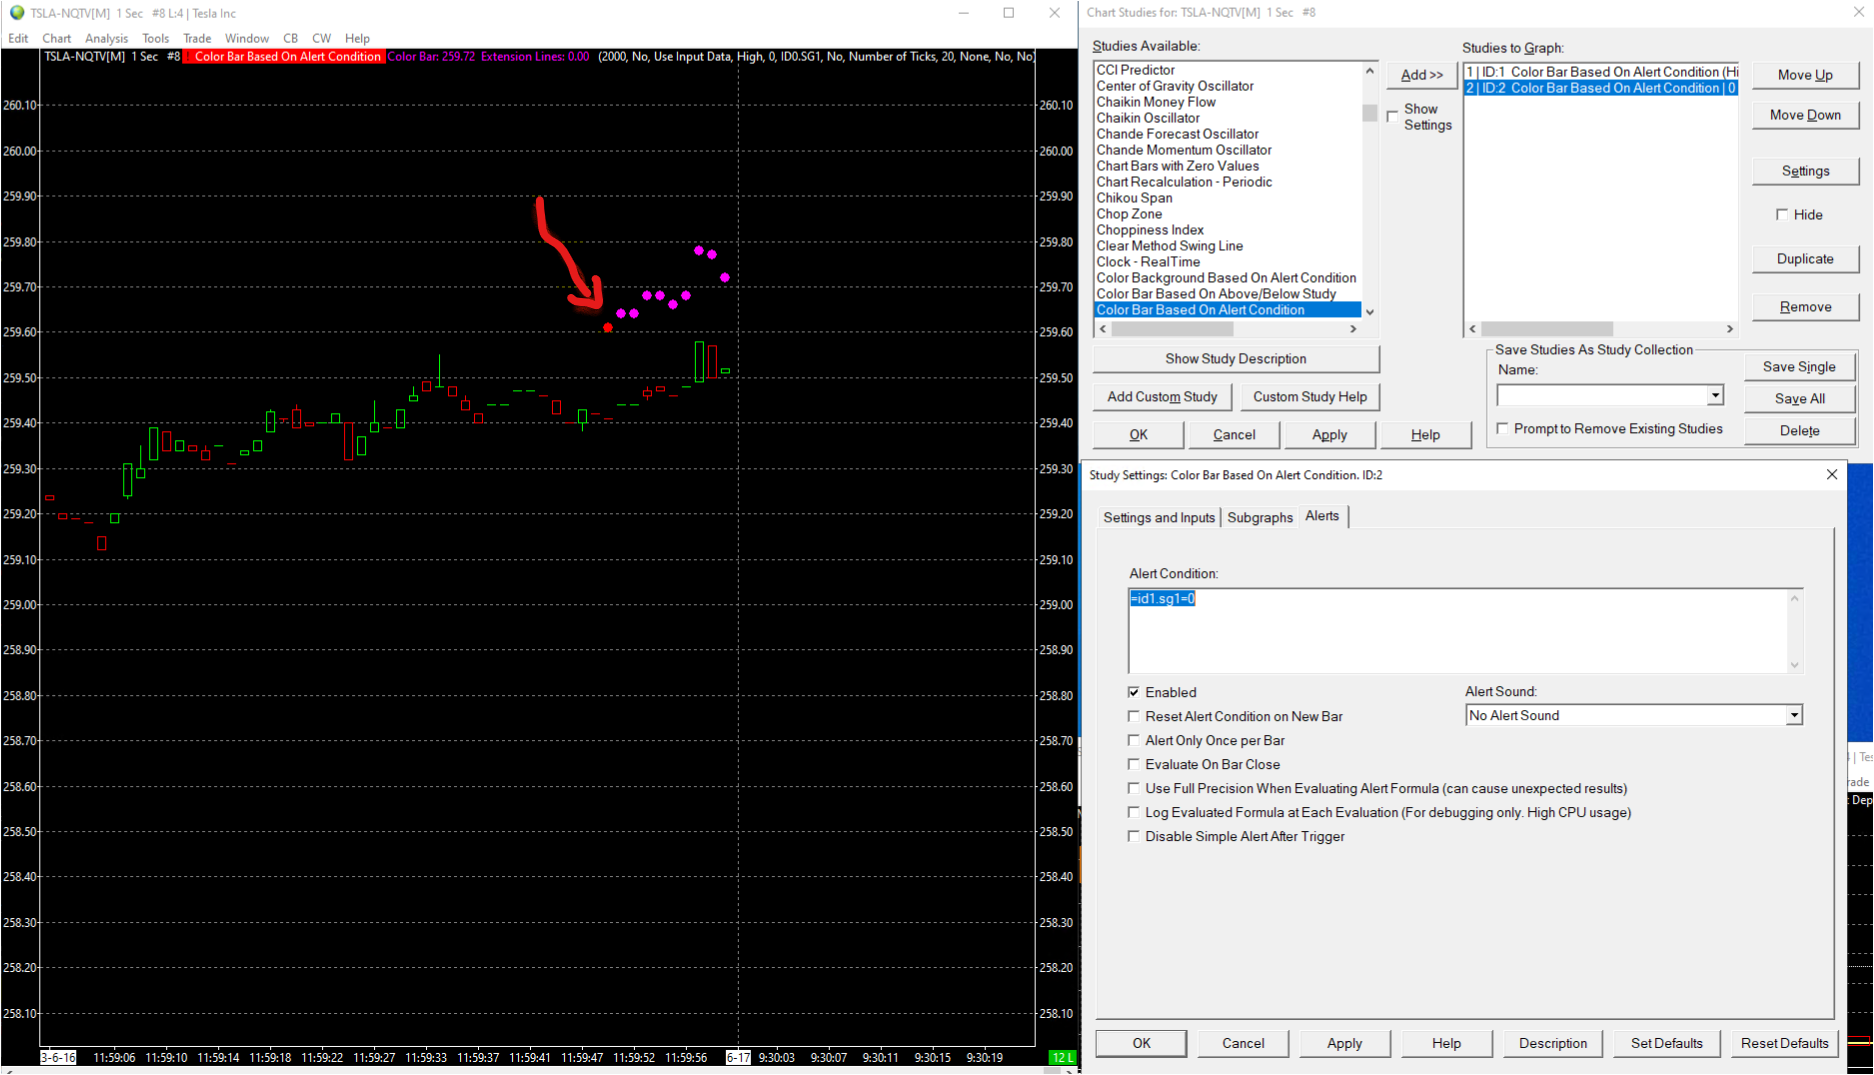Click Save All button

(x=1799, y=399)
